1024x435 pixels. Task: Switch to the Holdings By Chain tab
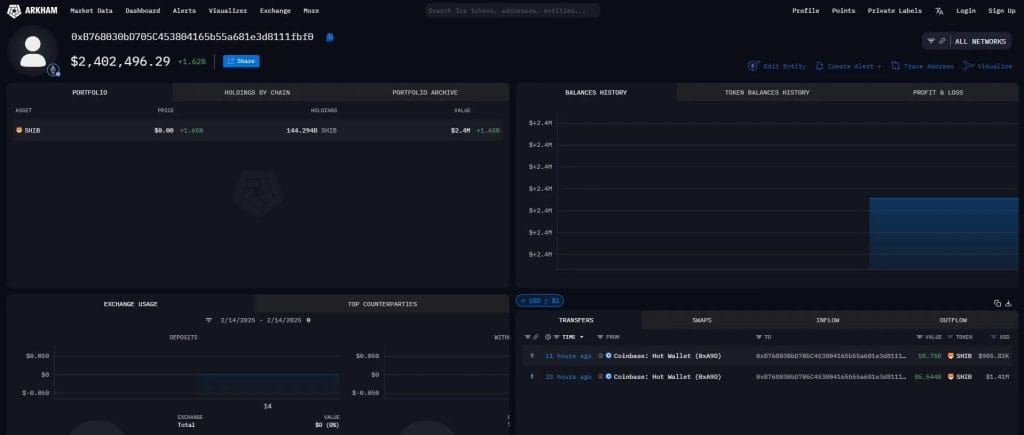(x=257, y=92)
